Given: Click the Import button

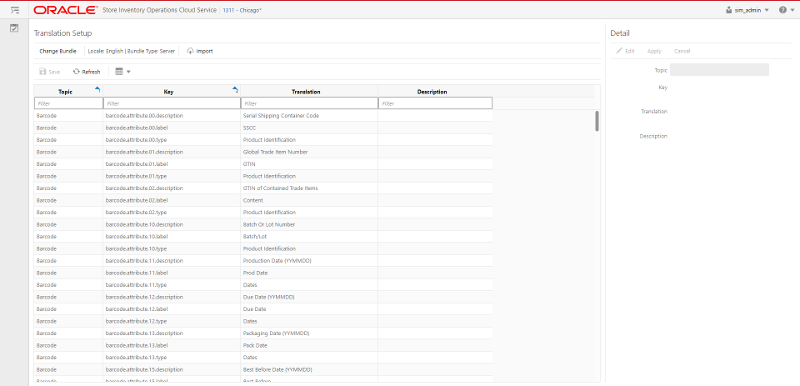Looking at the screenshot, I should [x=200, y=51].
